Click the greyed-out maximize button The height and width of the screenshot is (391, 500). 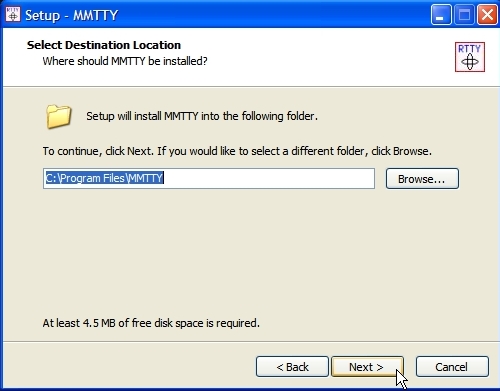[x=464, y=15]
